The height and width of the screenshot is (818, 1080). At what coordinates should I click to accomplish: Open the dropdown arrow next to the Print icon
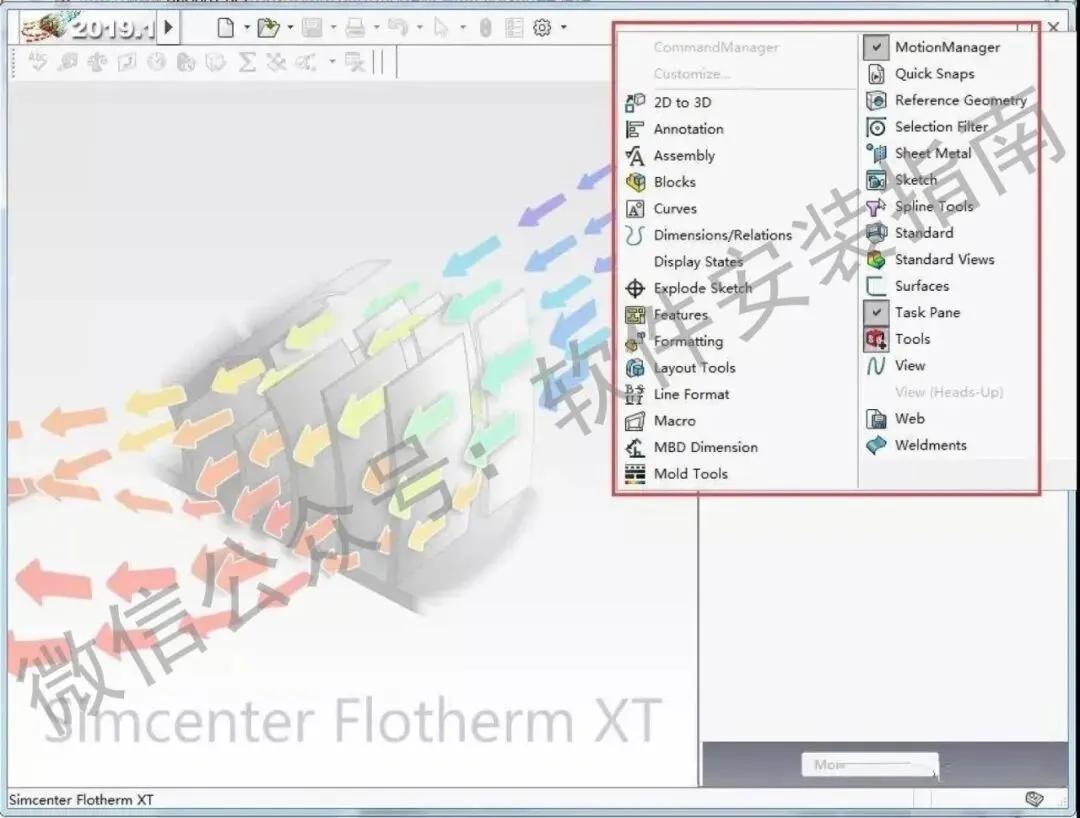[376, 28]
